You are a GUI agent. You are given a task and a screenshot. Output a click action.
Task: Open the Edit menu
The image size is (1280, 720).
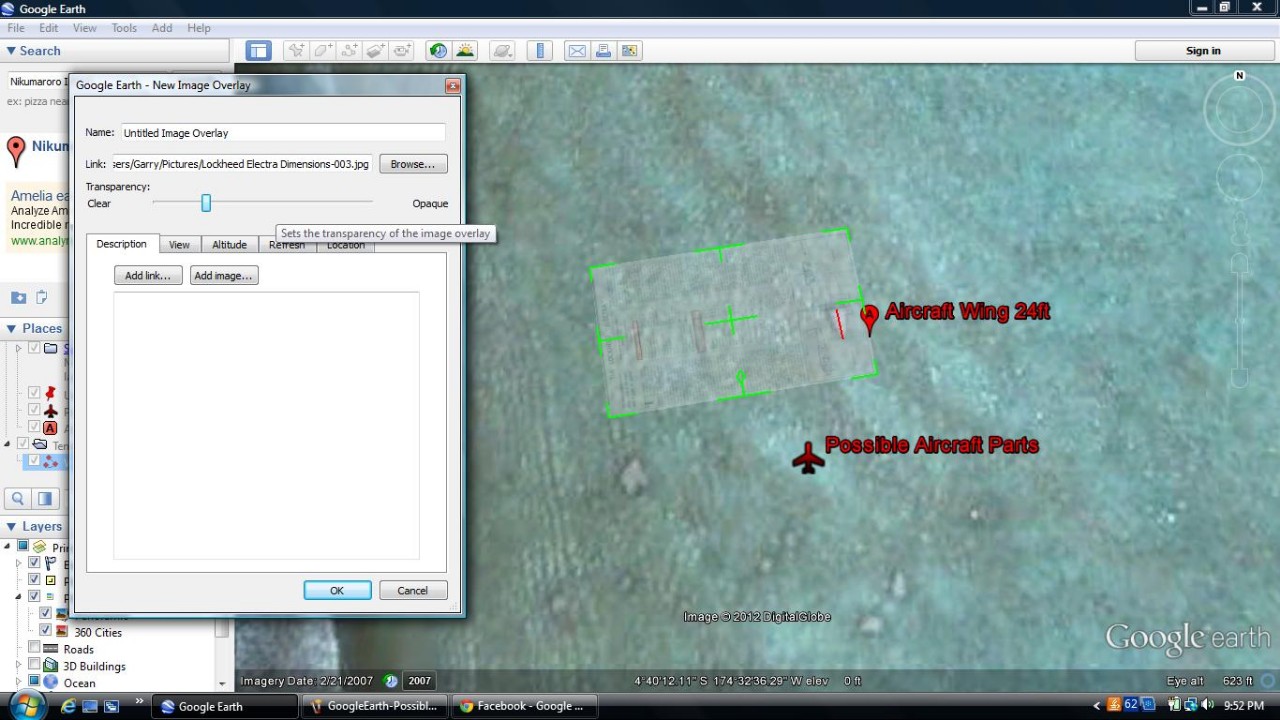click(48, 28)
